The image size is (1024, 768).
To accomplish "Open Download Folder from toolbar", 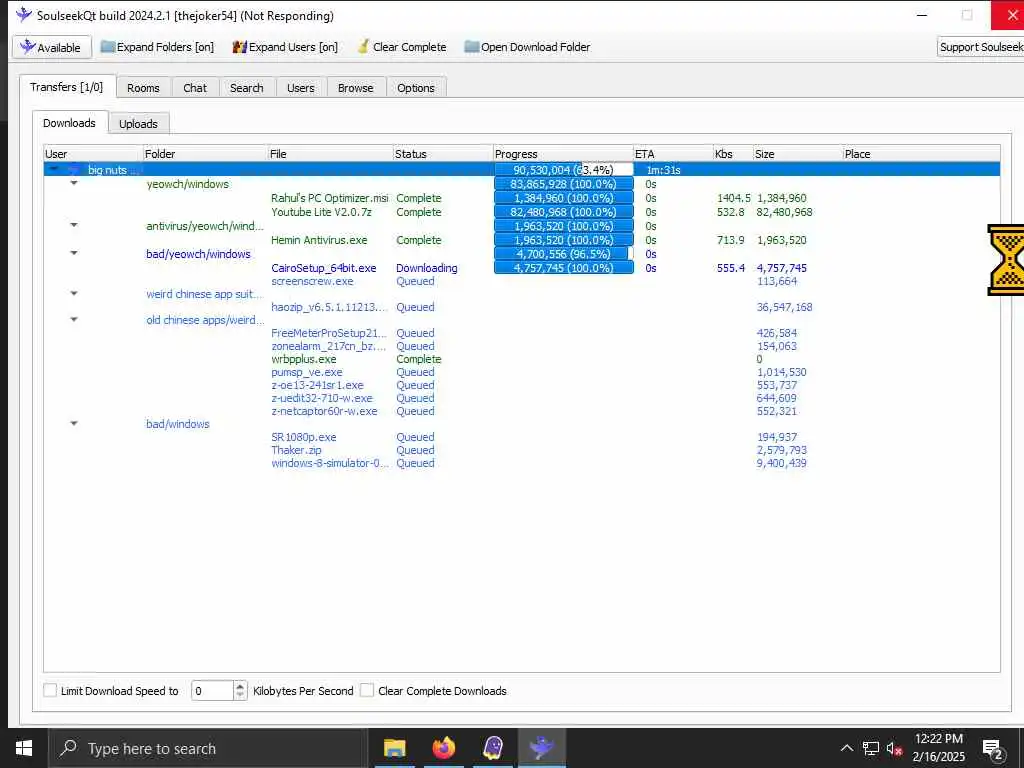I will coord(528,47).
